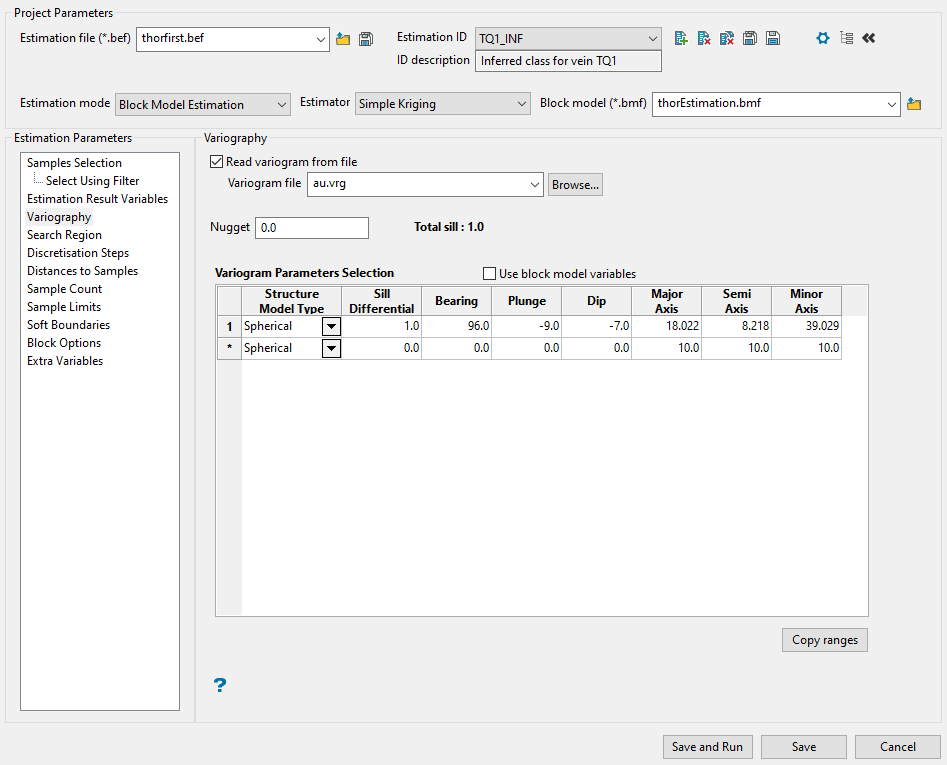Toggle Read variogram from file checkbox
This screenshot has width=947, height=765.
click(217, 162)
